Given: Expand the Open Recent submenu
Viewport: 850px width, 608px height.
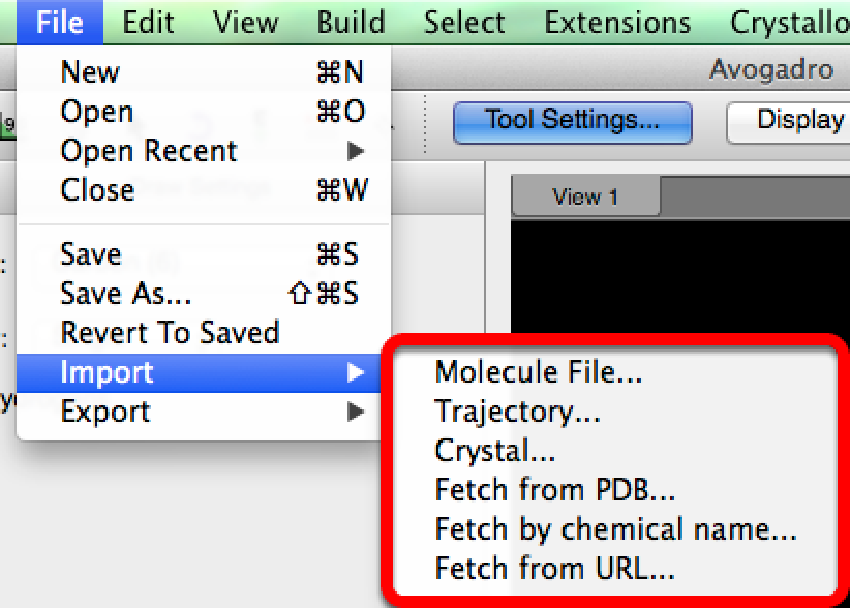Looking at the screenshot, I should (x=149, y=151).
